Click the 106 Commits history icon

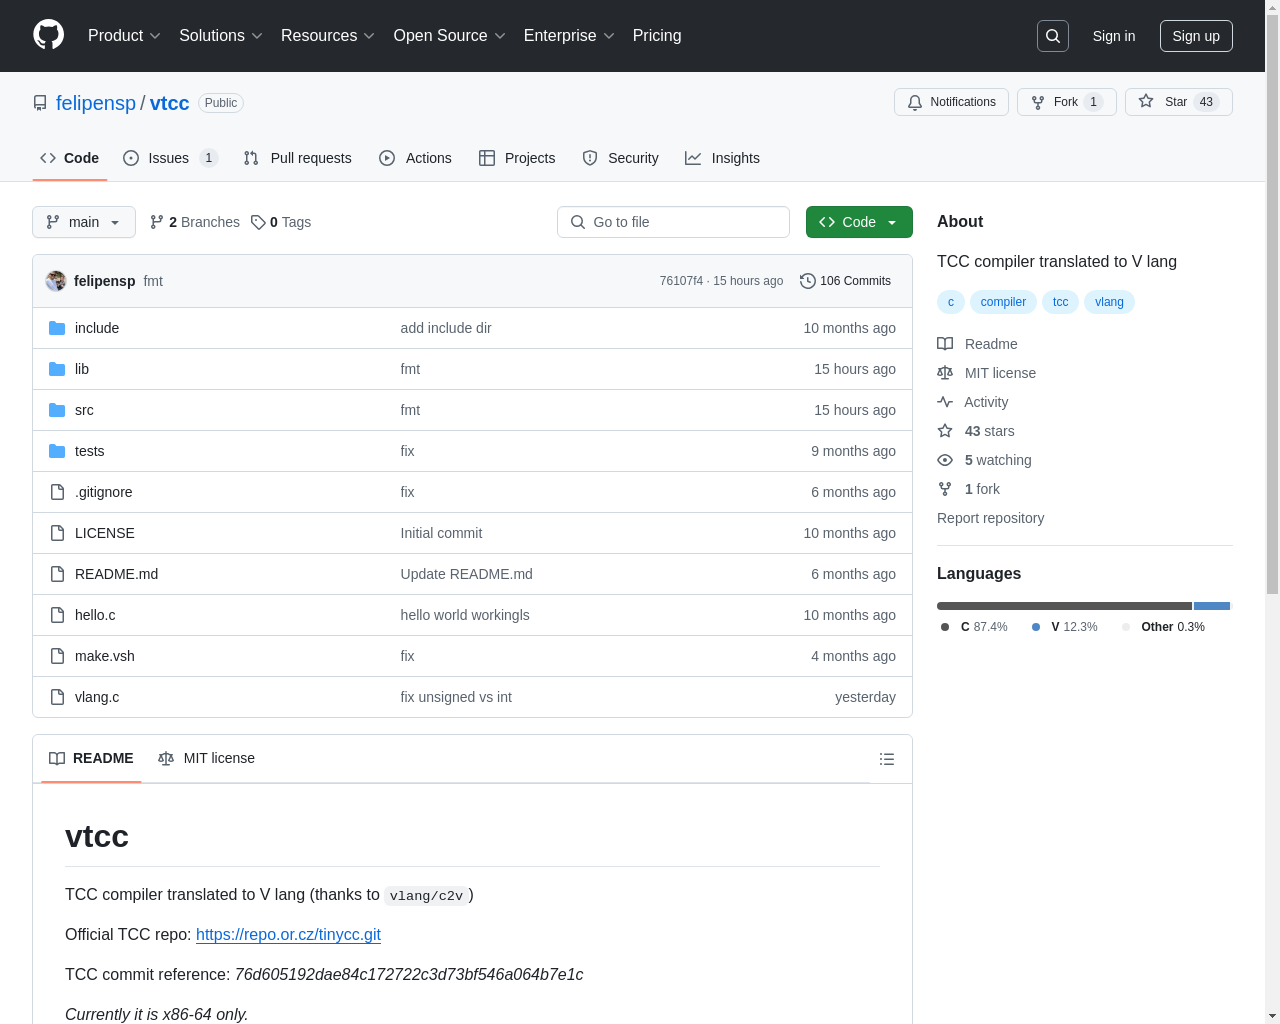[x=808, y=281]
